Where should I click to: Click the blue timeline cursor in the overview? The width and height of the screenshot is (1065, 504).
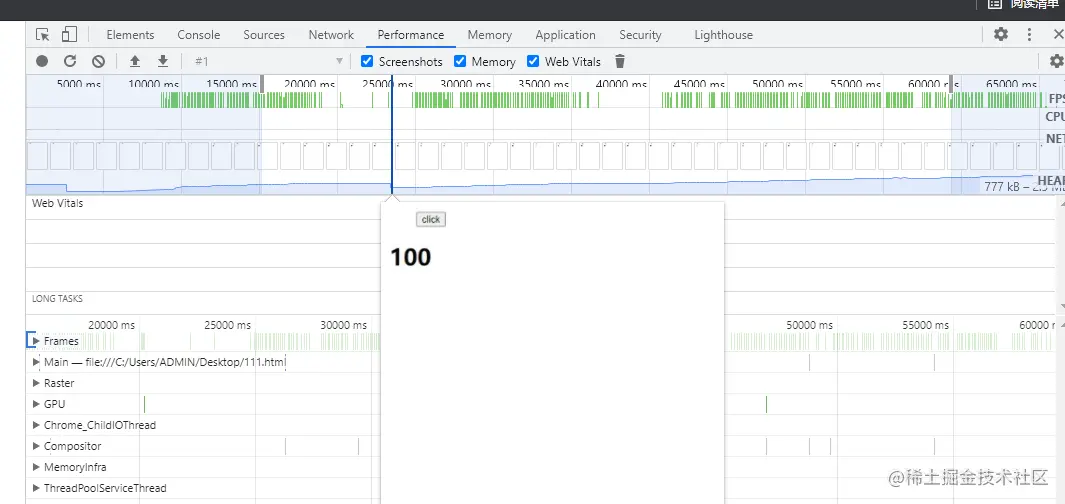(391, 134)
